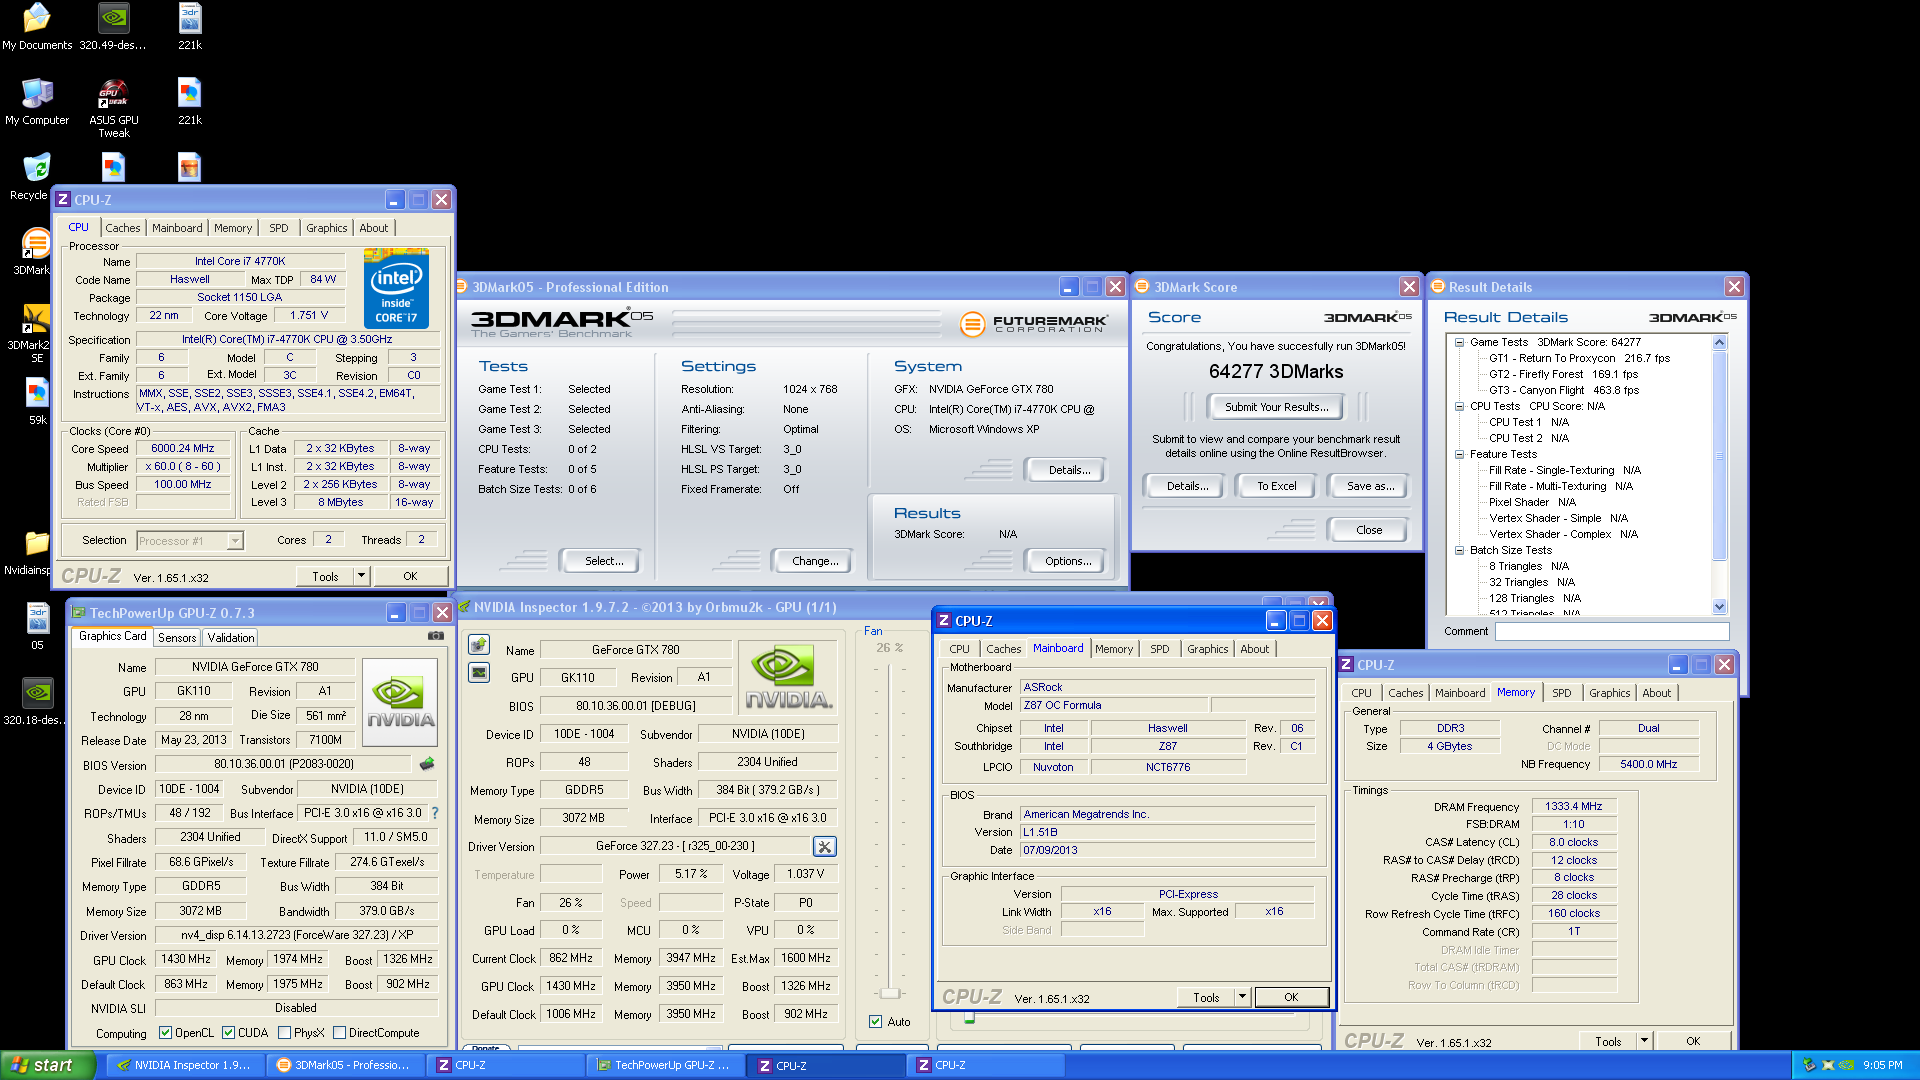This screenshot has width=1920, height=1080.
Task: Open Tools dropdown arrow in CPU-Z CPU window
Action: [x=362, y=576]
